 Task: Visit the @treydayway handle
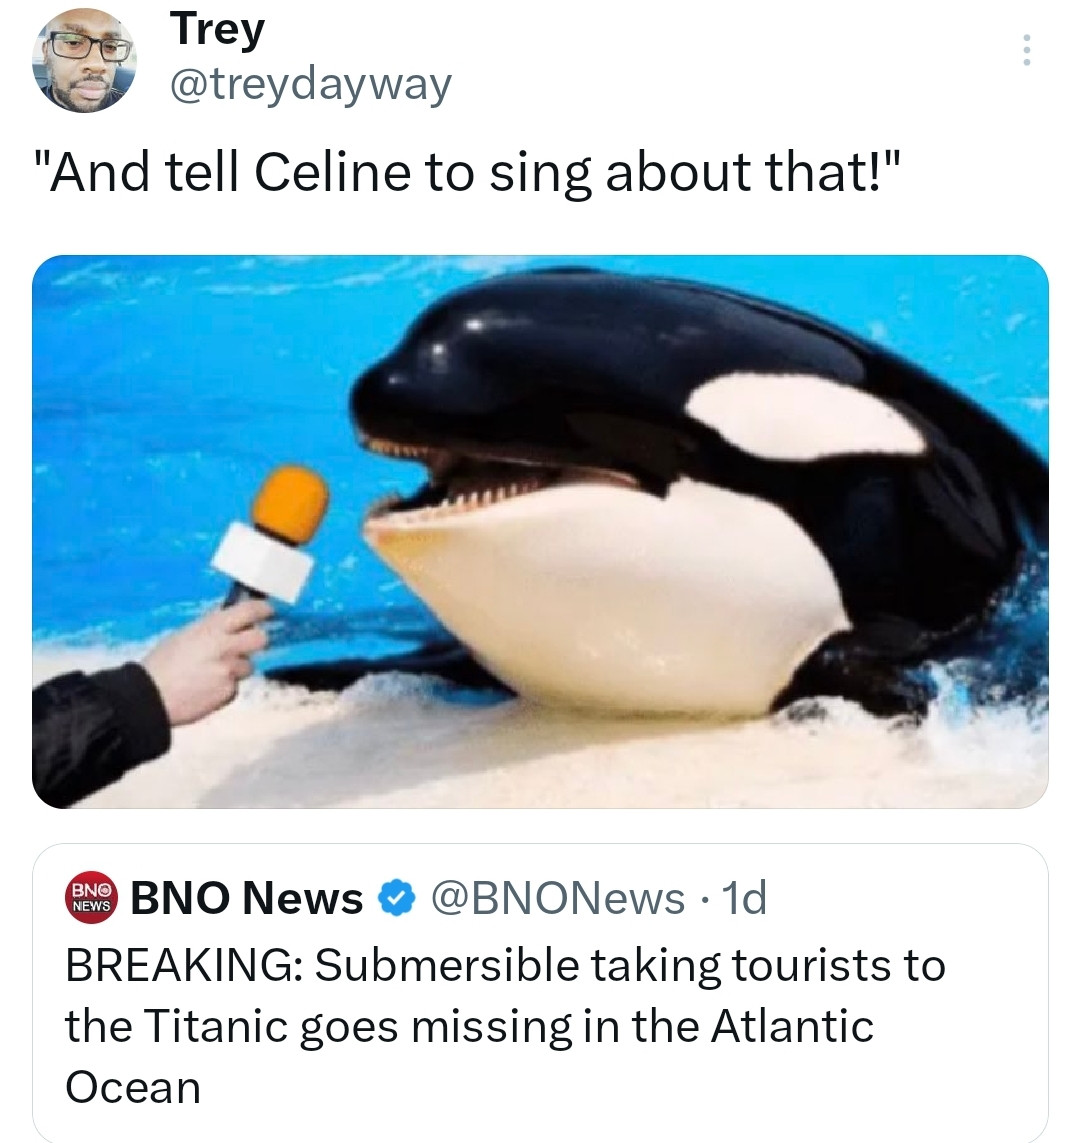pos(311,86)
